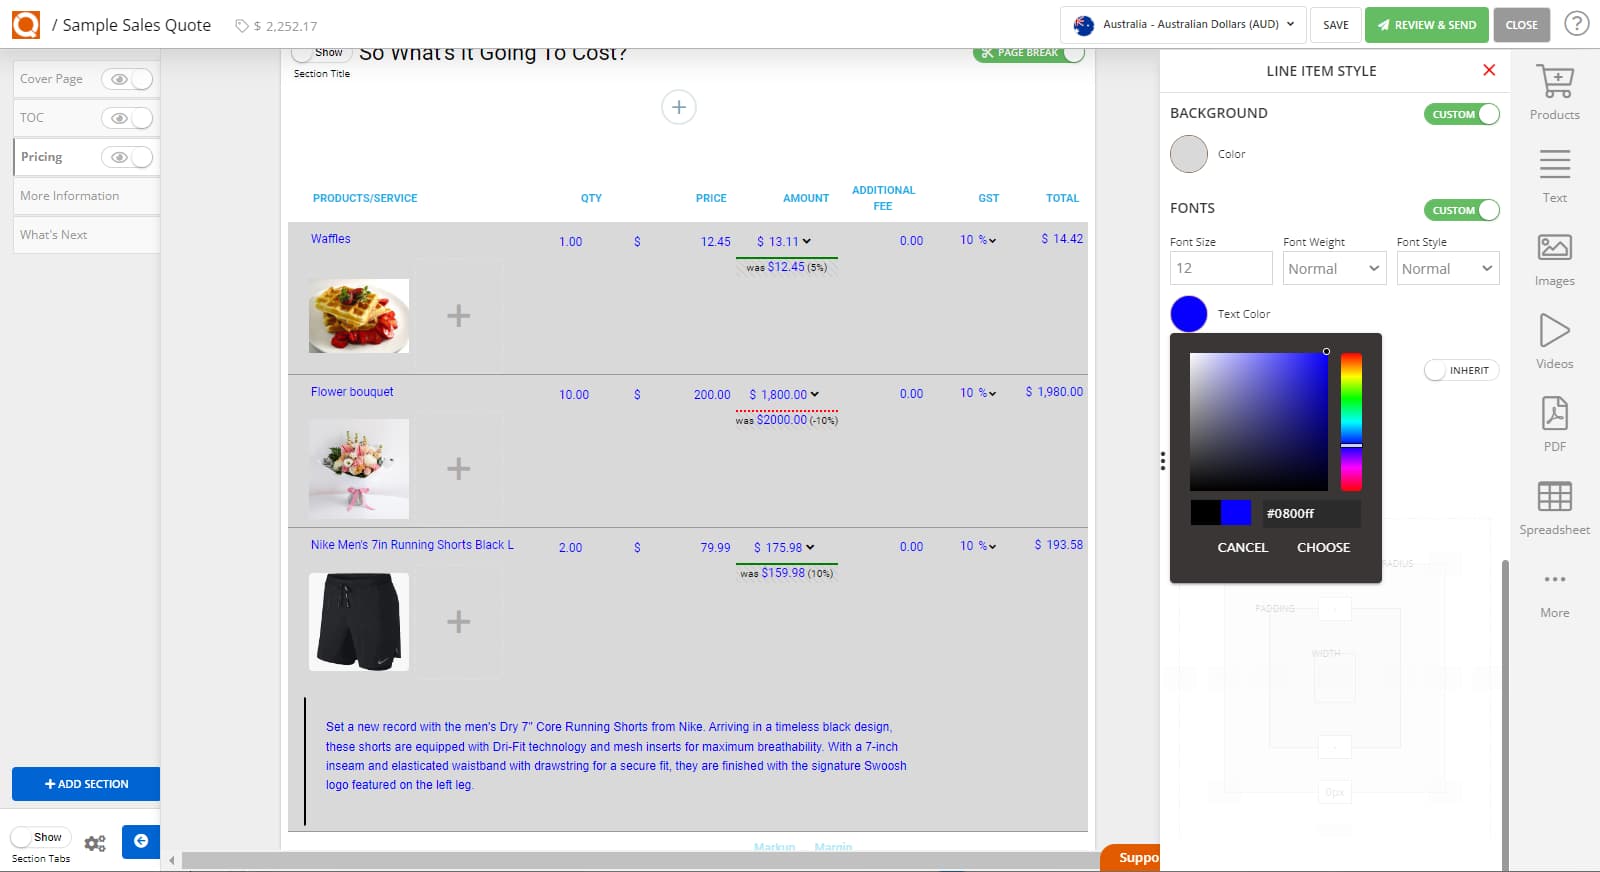
Task: Open the currency Australia dropdown
Action: pyautogui.click(x=1183, y=24)
